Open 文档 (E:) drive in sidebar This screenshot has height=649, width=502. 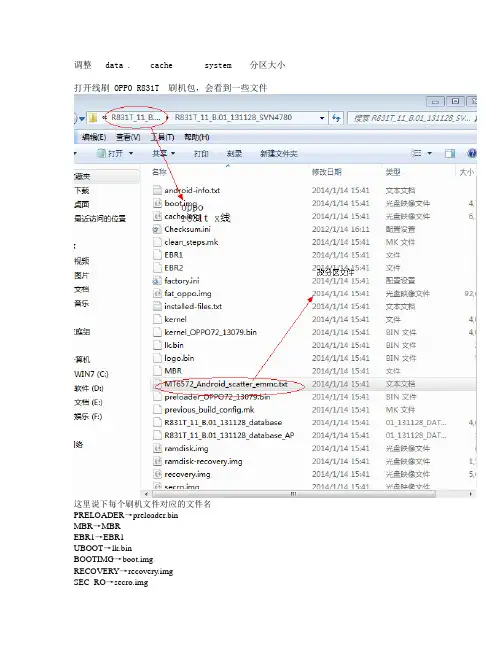point(88,402)
